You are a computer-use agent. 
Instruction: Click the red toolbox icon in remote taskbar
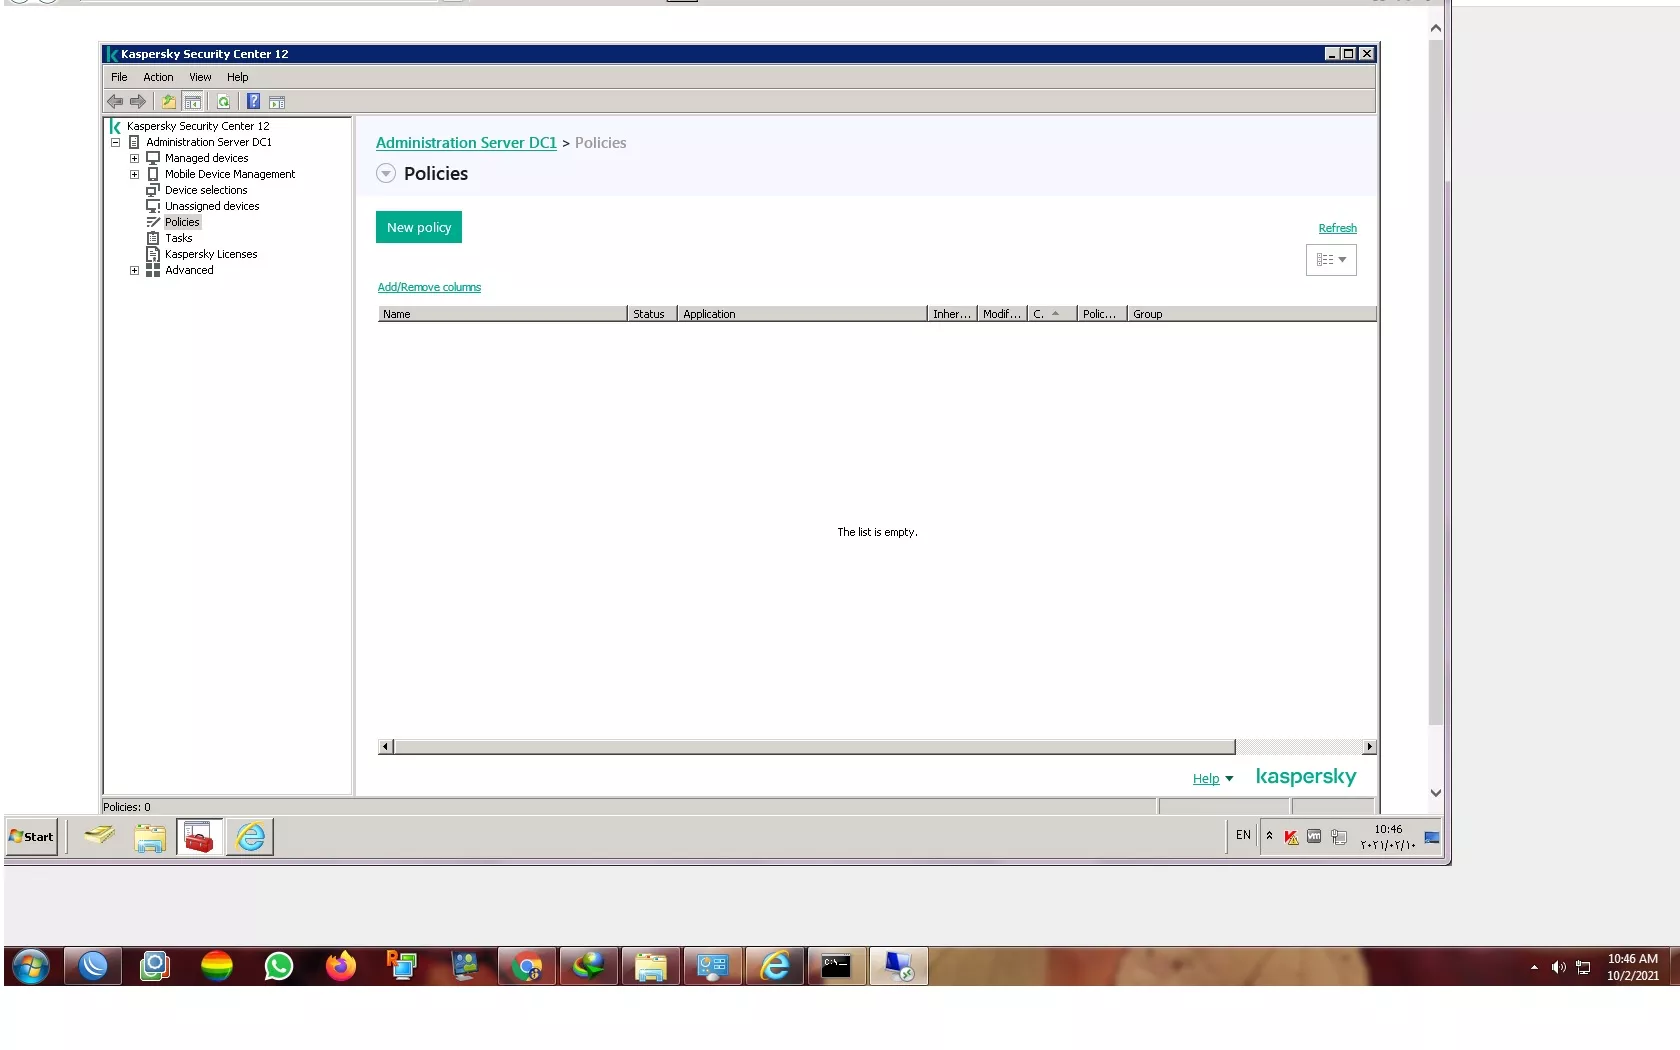[199, 837]
